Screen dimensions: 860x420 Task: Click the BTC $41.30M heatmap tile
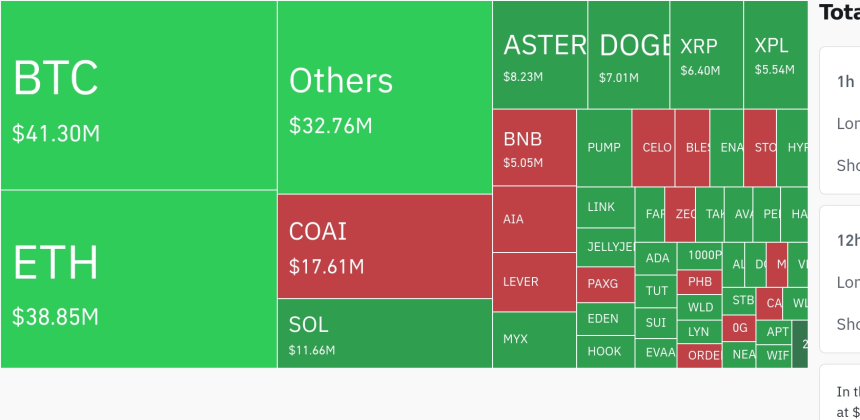coord(138,95)
